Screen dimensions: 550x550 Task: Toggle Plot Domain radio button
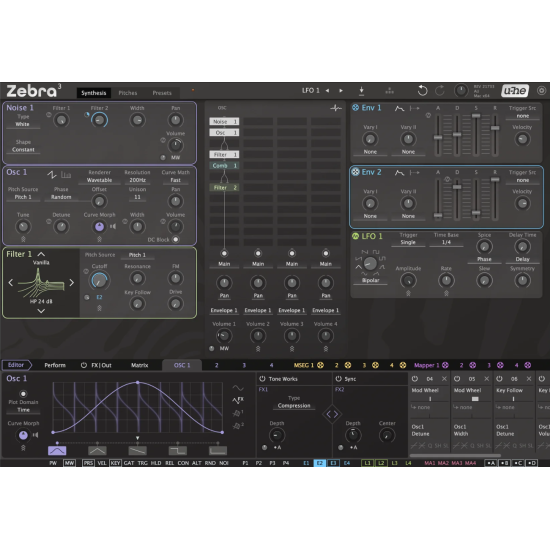point(23,394)
